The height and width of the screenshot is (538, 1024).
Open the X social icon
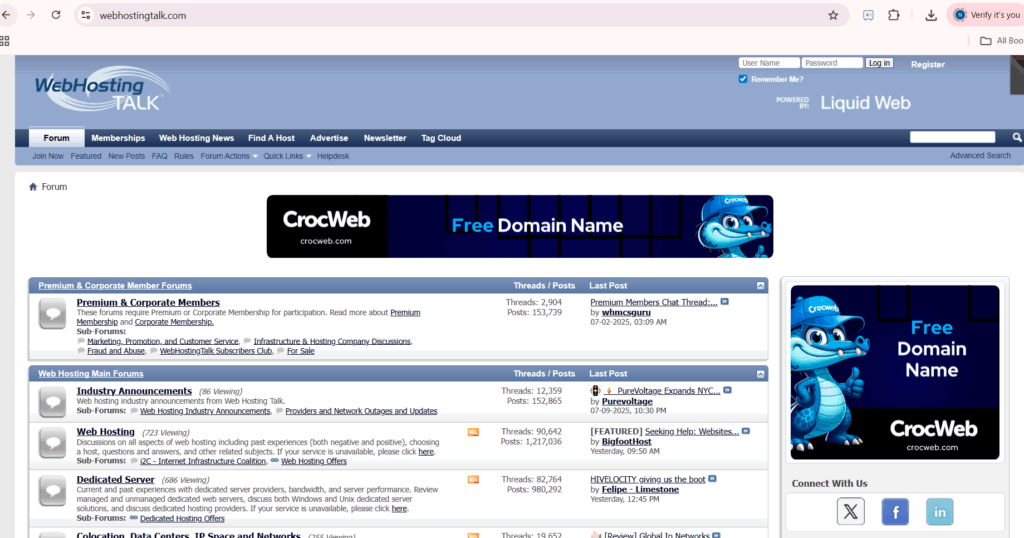tap(850, 511)
